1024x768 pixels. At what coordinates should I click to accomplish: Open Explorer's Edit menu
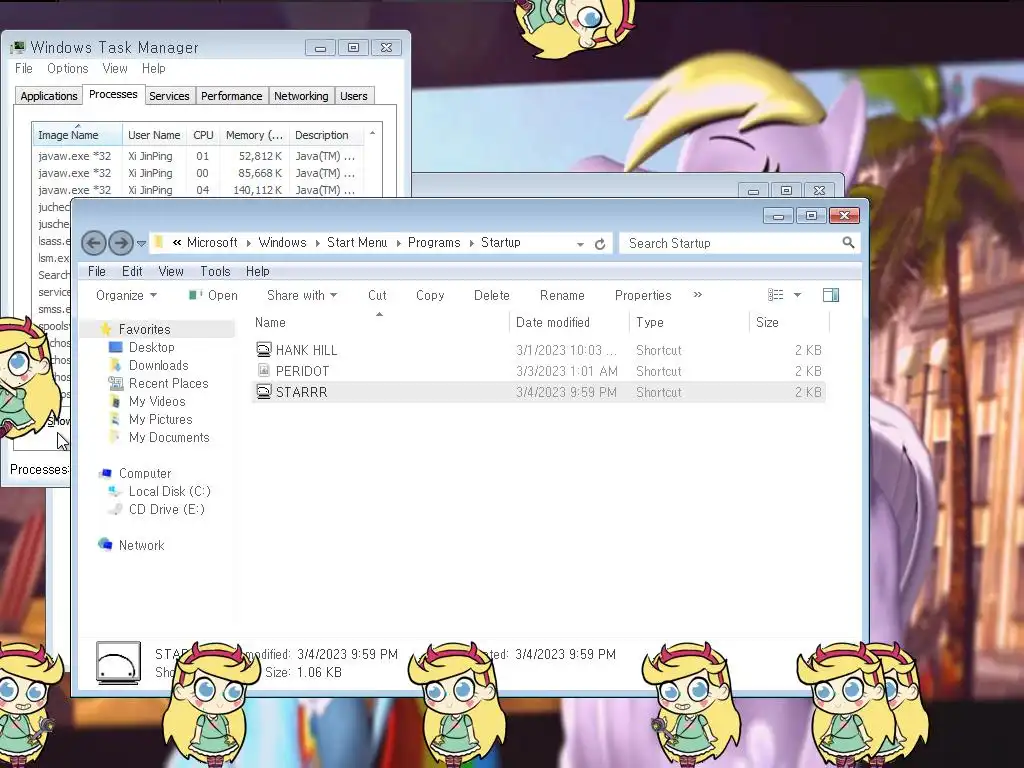tap(132, 271)
